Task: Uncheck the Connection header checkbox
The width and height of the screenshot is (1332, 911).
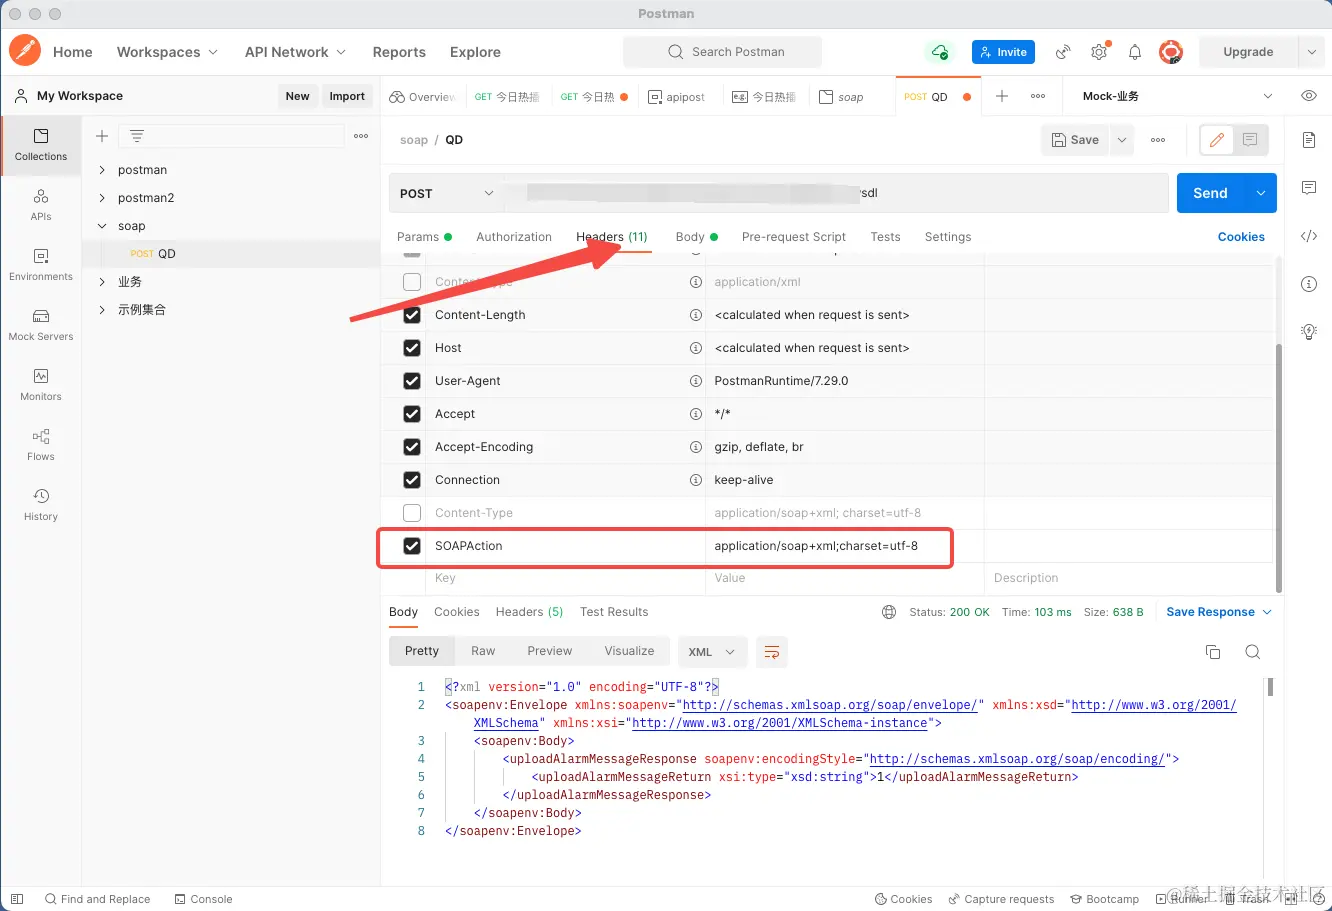Action: pos(412,480)
